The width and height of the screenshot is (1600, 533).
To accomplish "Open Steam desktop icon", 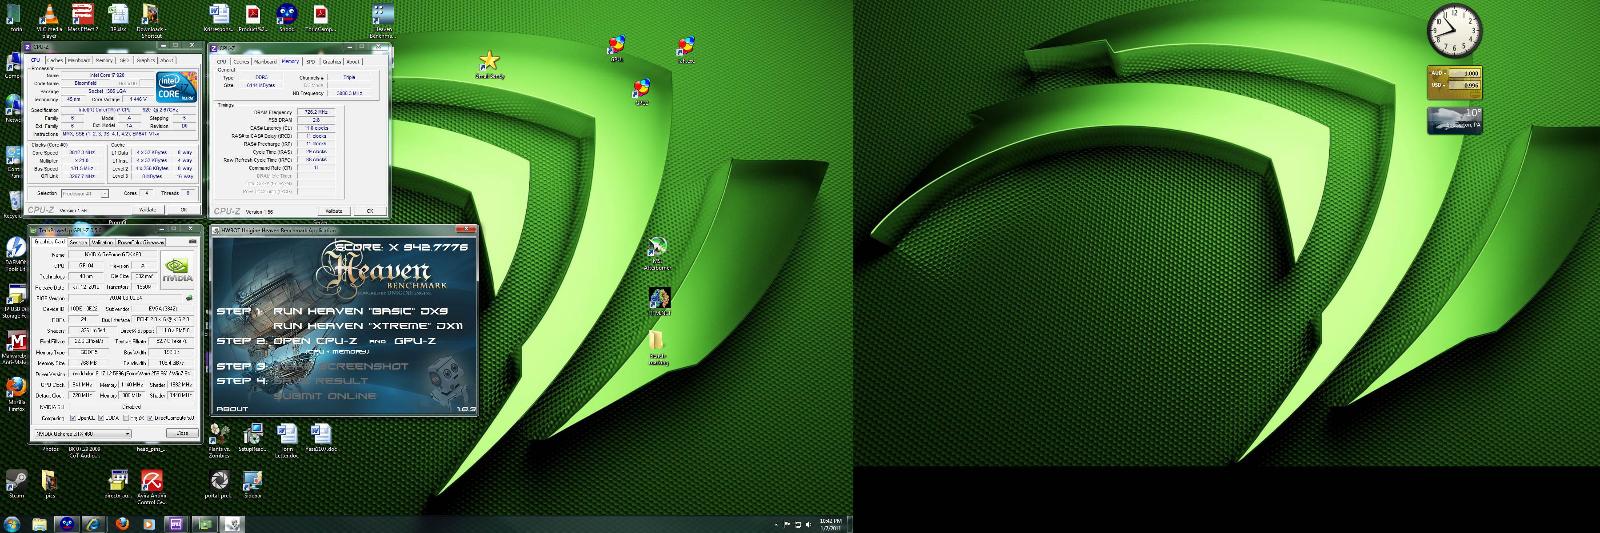I will pyautogui.click(x=15, y=482).
